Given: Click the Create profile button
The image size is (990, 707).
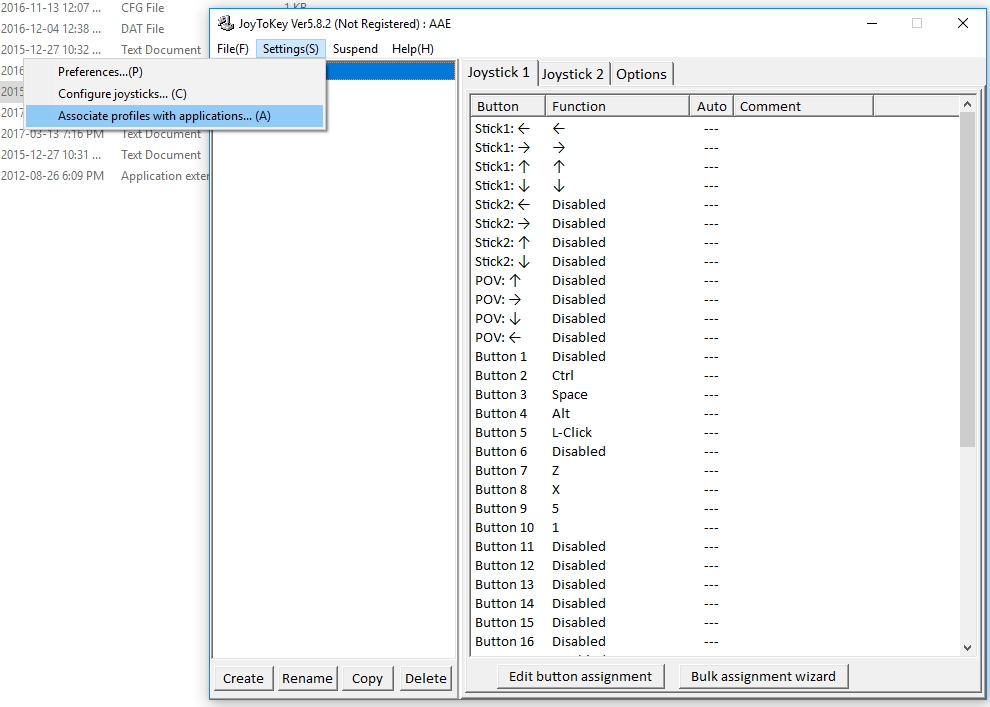Looking at the screenshot, I should (243, 679).
